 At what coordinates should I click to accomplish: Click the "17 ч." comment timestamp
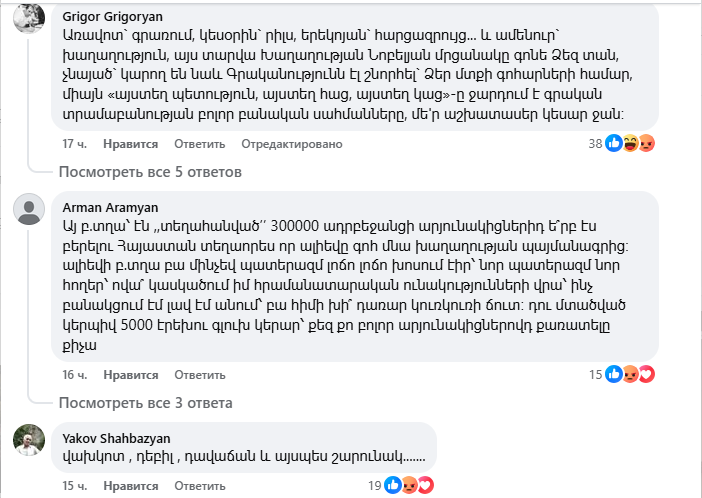pos(76,144)
